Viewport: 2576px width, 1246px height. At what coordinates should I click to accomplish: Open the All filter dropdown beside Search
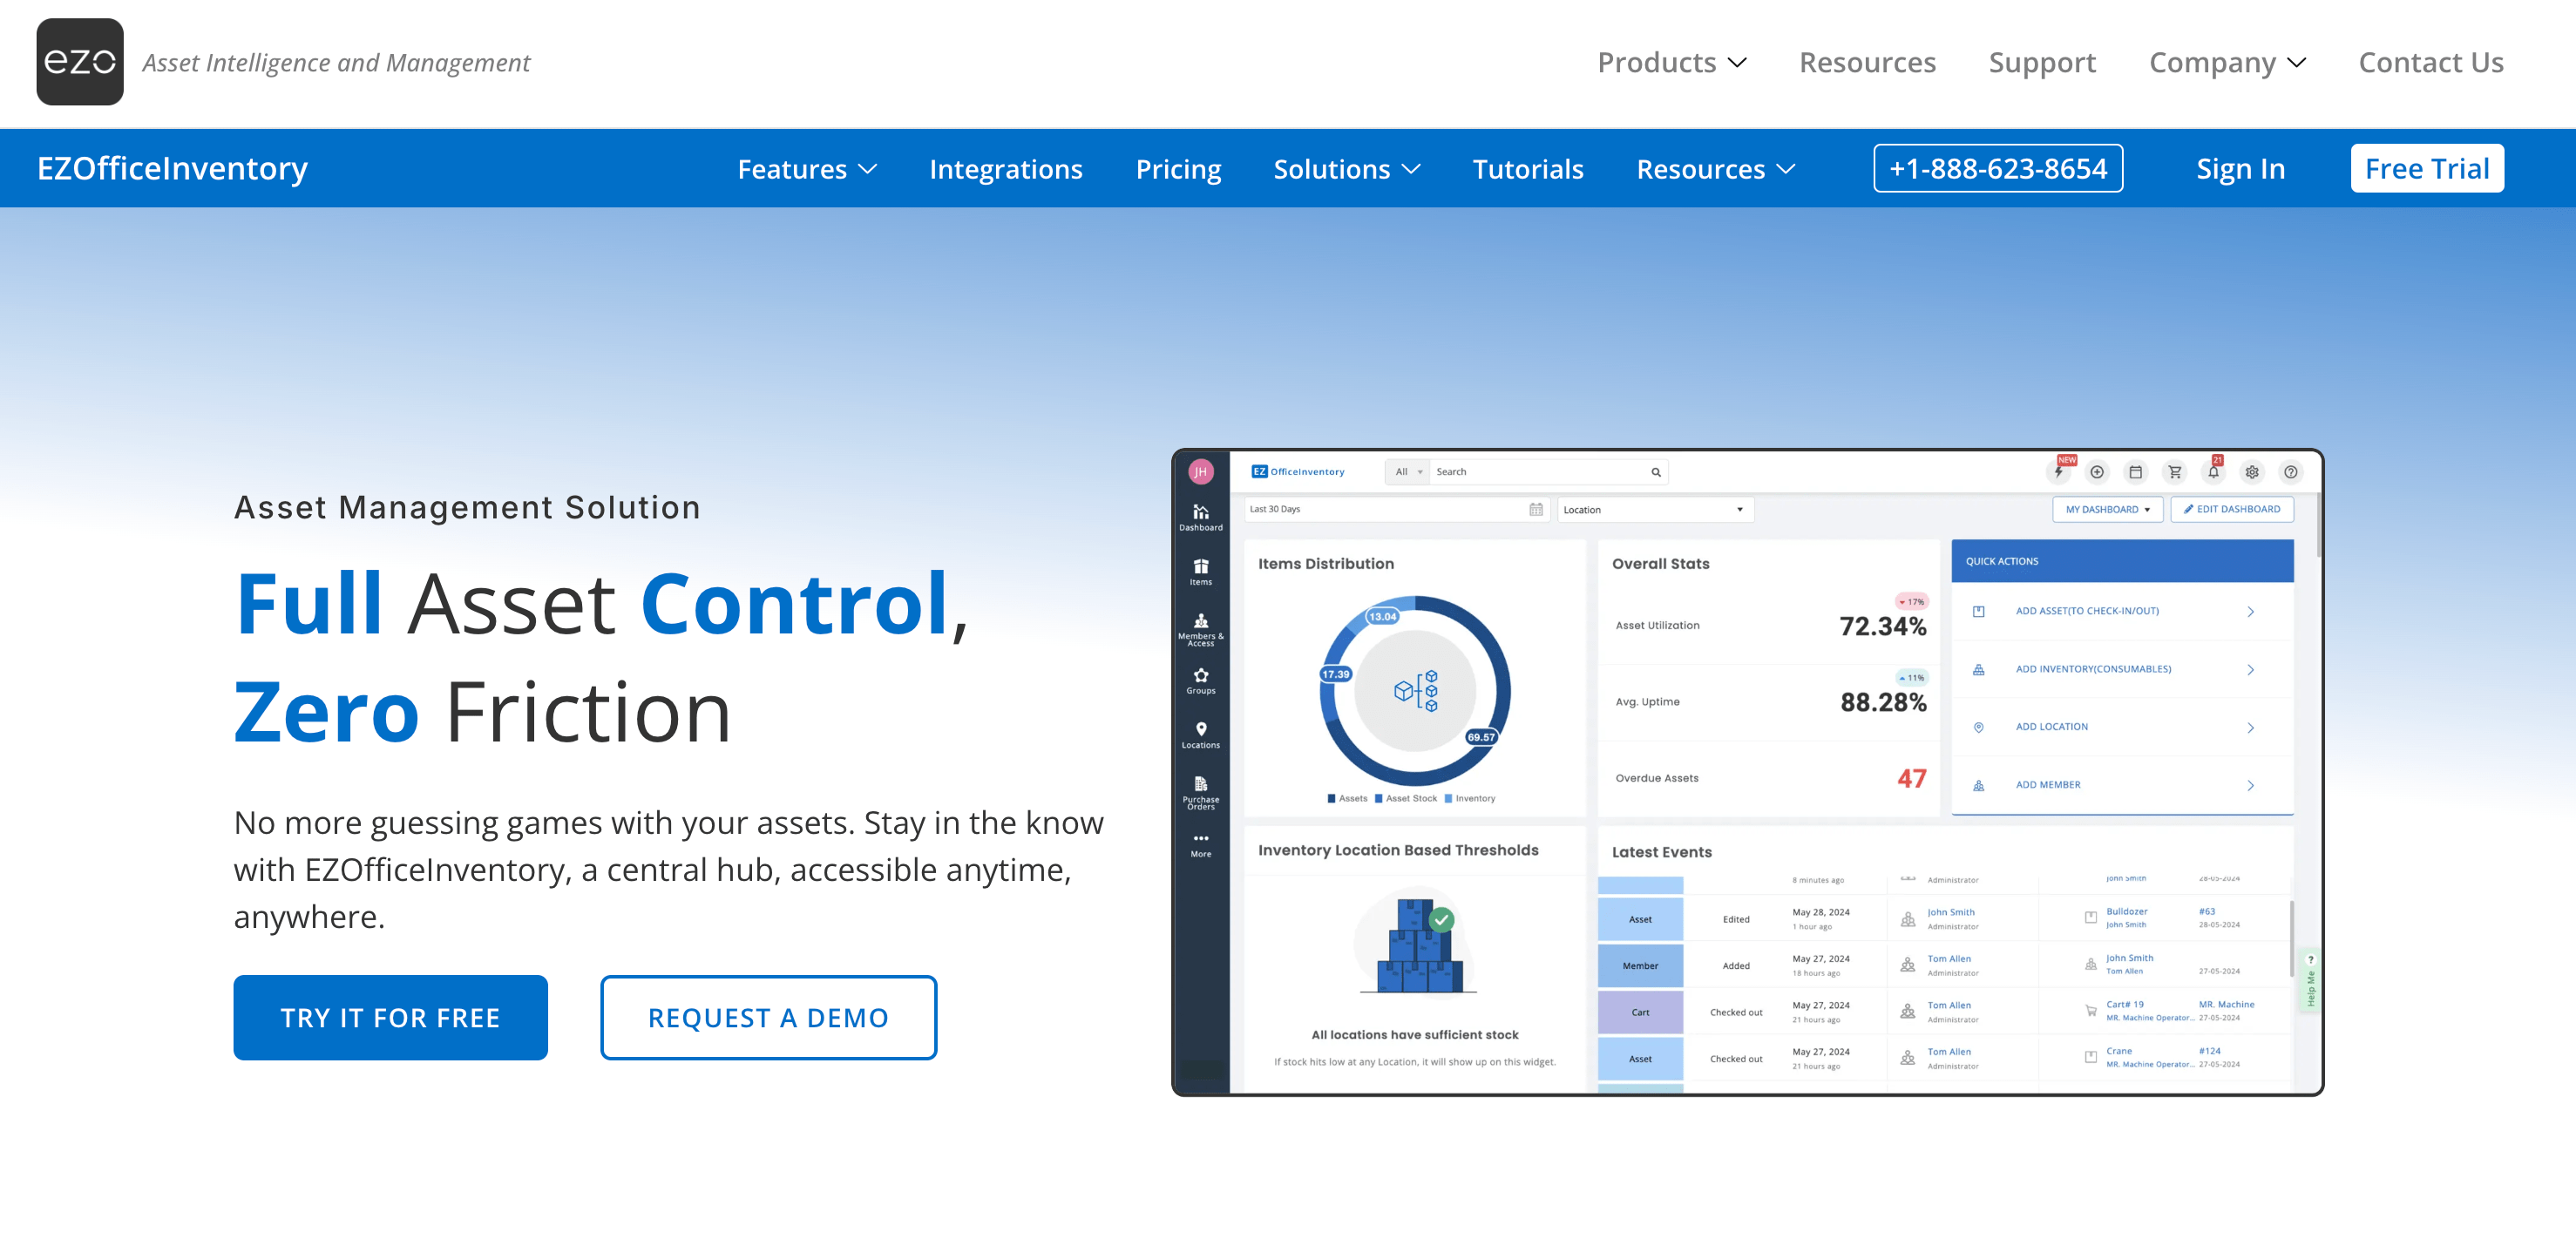1407,472
